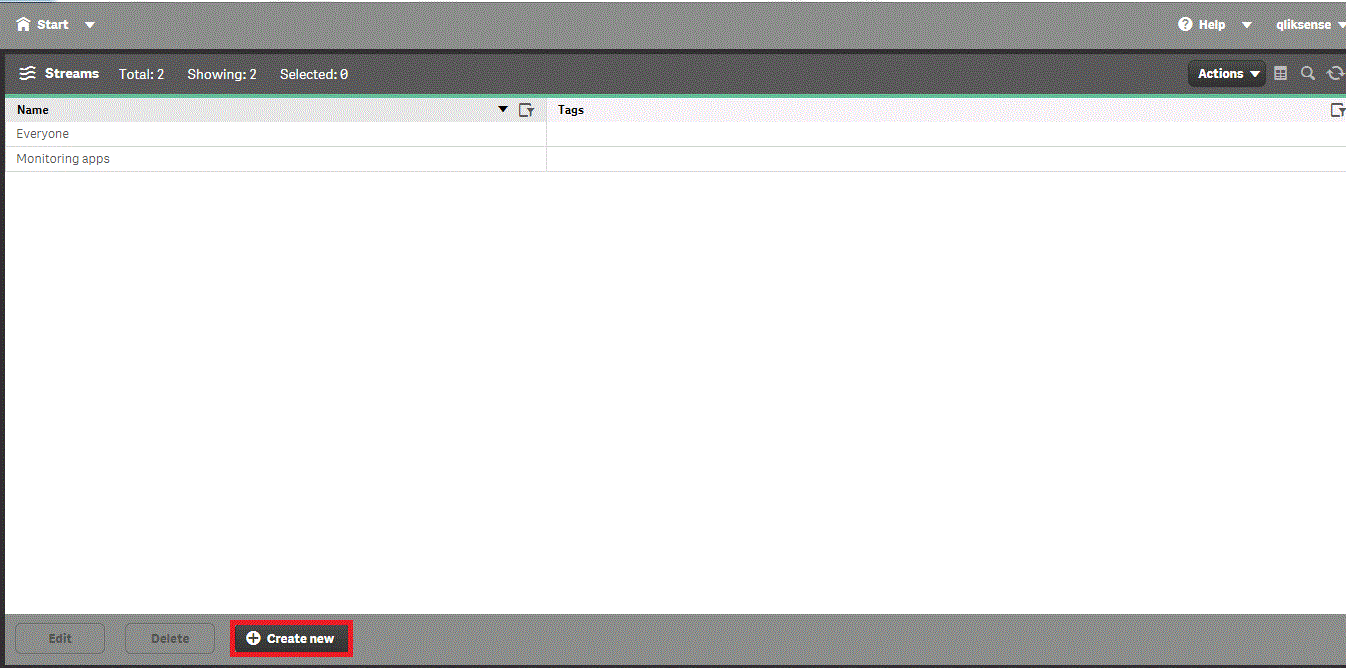Click the Delete button

tap(170, 638)
